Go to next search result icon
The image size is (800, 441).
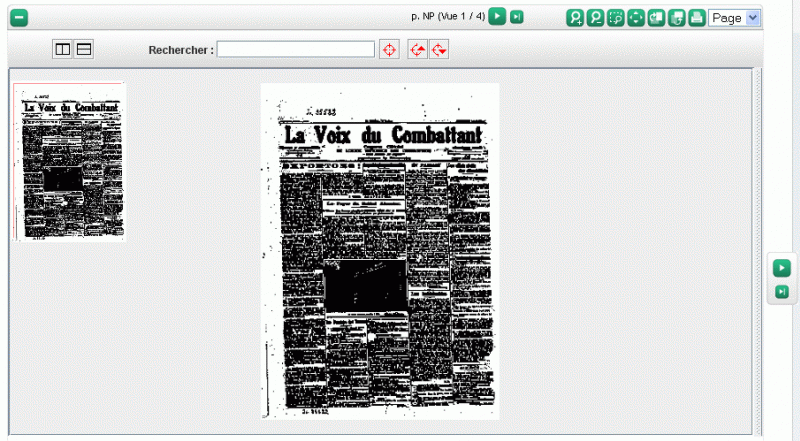[x=439, y=50]
